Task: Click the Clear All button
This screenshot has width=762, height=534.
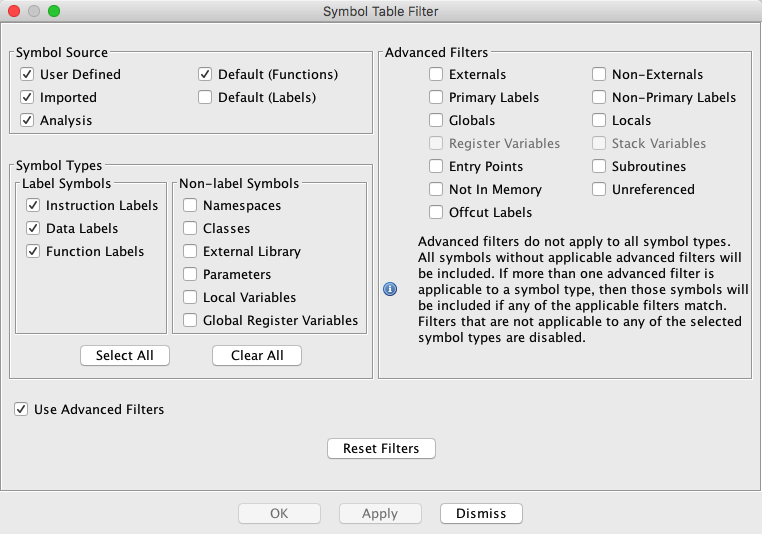Action: pos(256,355)
